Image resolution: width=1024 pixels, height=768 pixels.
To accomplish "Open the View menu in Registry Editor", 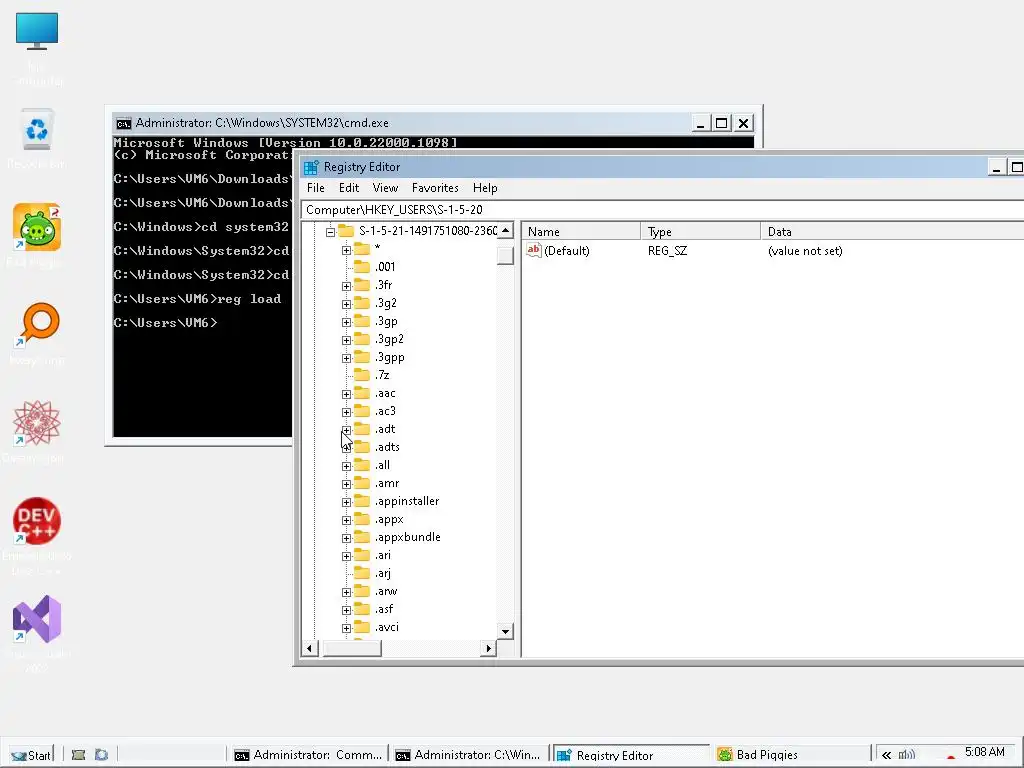I will pos(385,188).
